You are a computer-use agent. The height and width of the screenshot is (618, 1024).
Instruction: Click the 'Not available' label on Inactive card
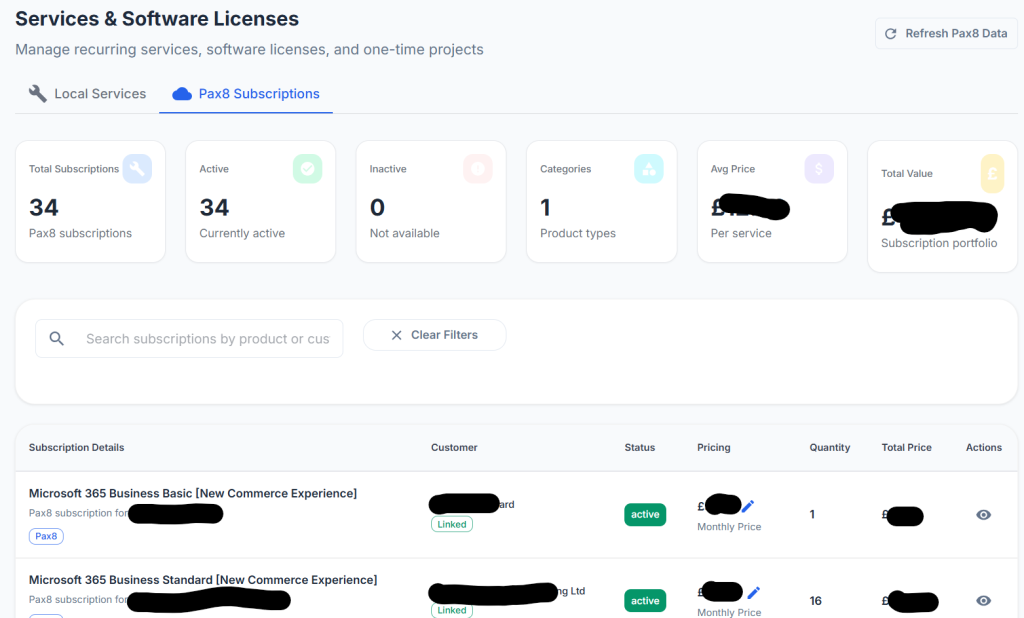tap(404, 233)
